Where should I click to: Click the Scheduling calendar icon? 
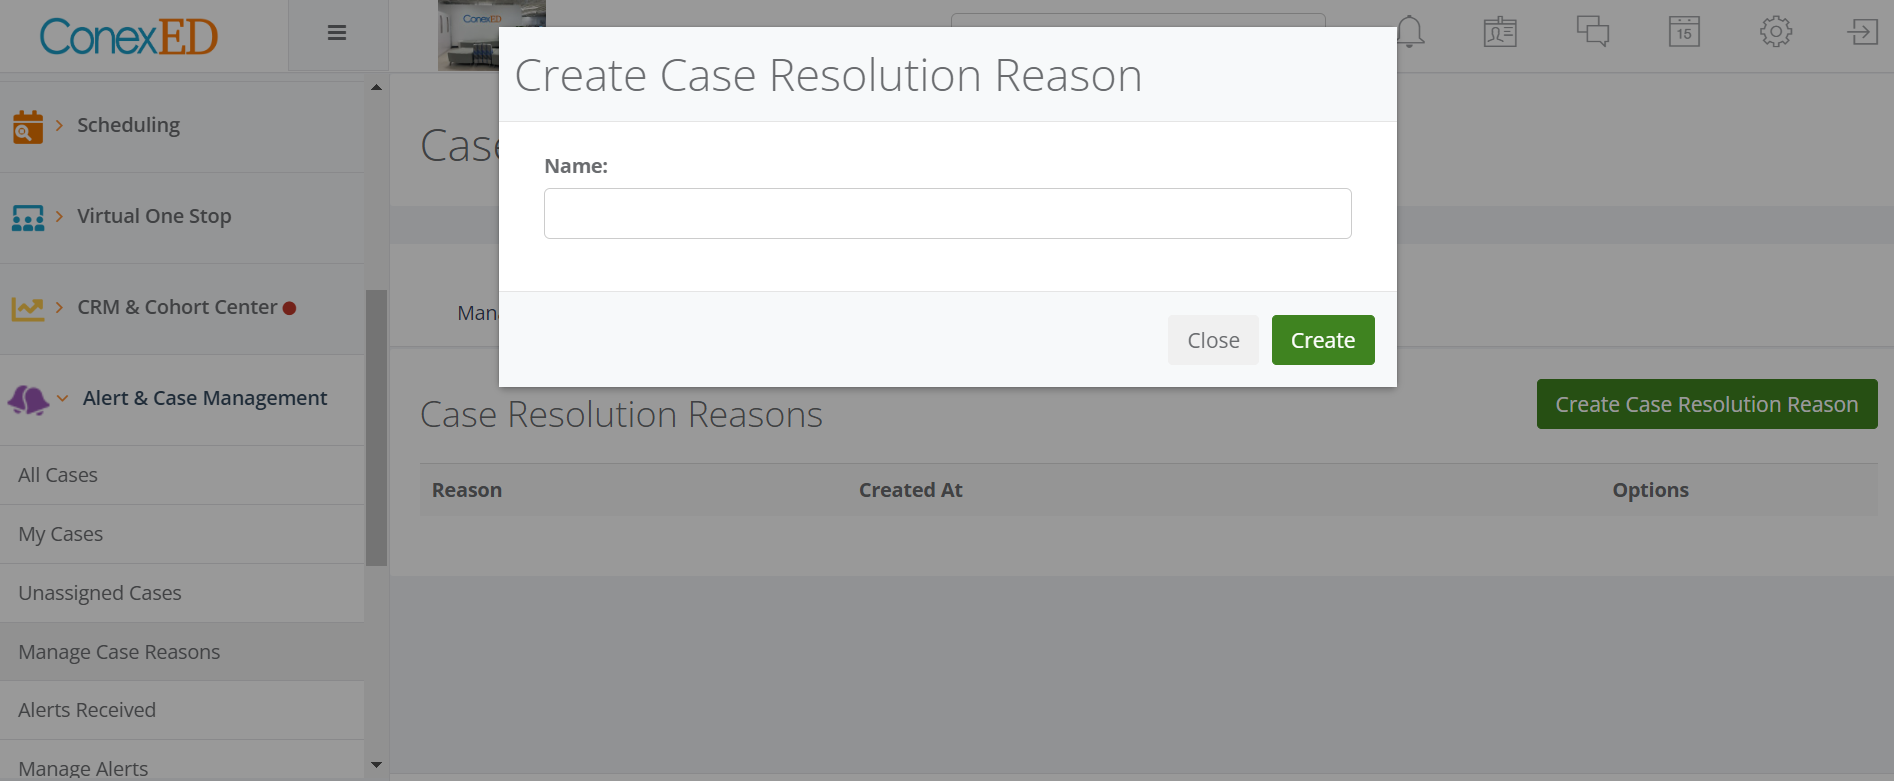(28, 127)
